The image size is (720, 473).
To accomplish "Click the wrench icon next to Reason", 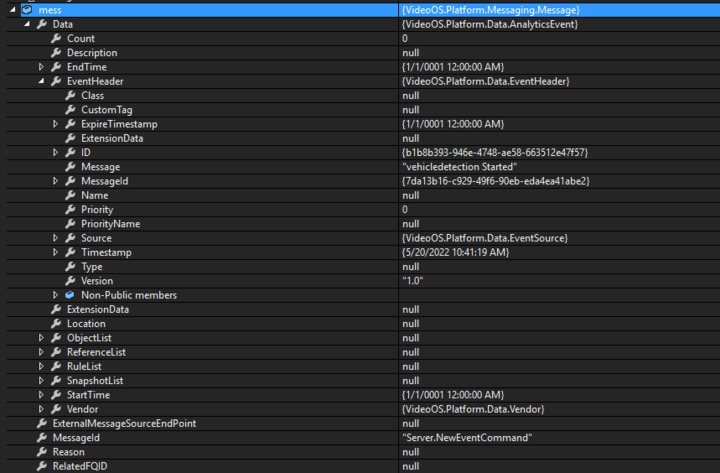I will pyautogui.click(x=41, y=452).
